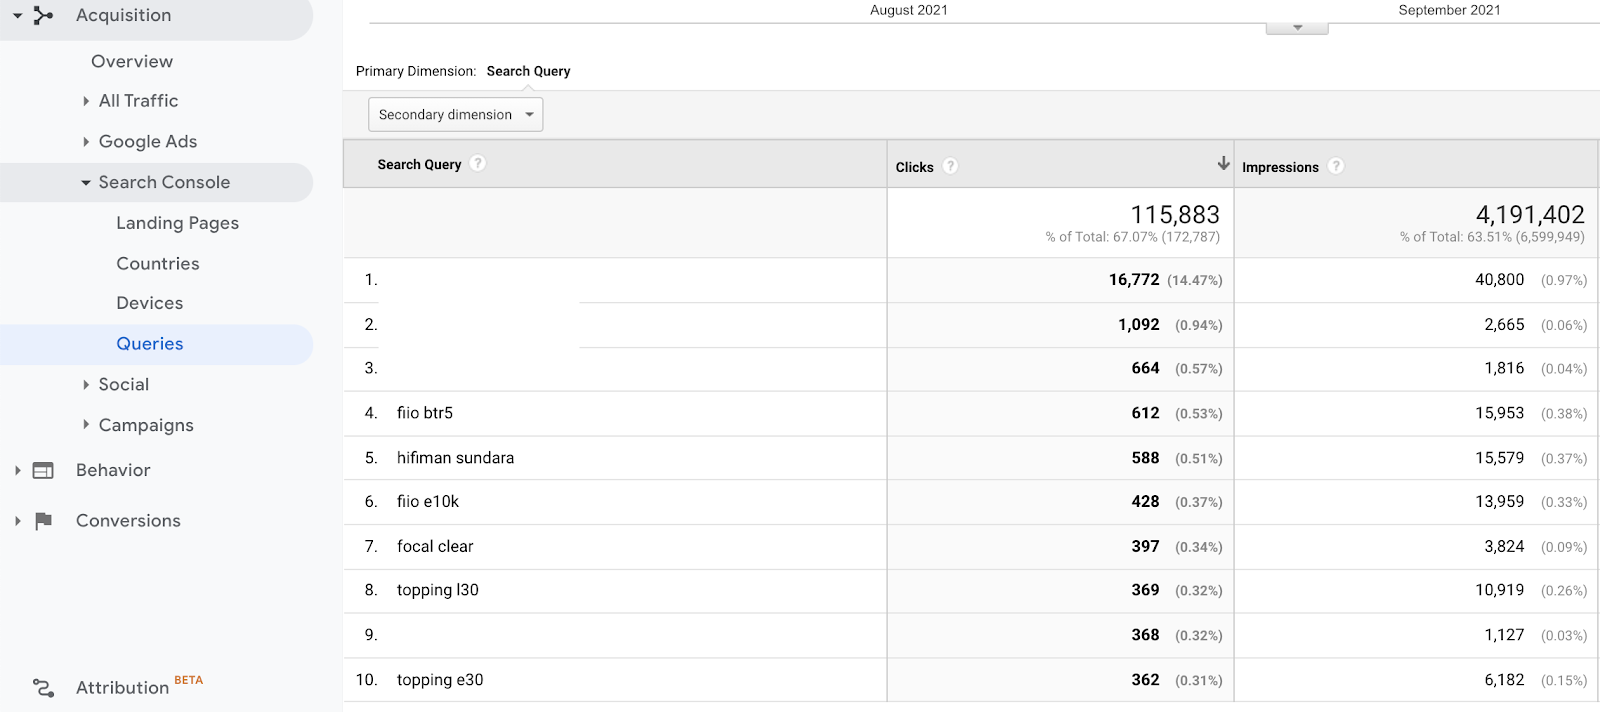Click the Clicks sort descending arrow
Viewport: 1600px width, 712px height.
coord(1223,163)
